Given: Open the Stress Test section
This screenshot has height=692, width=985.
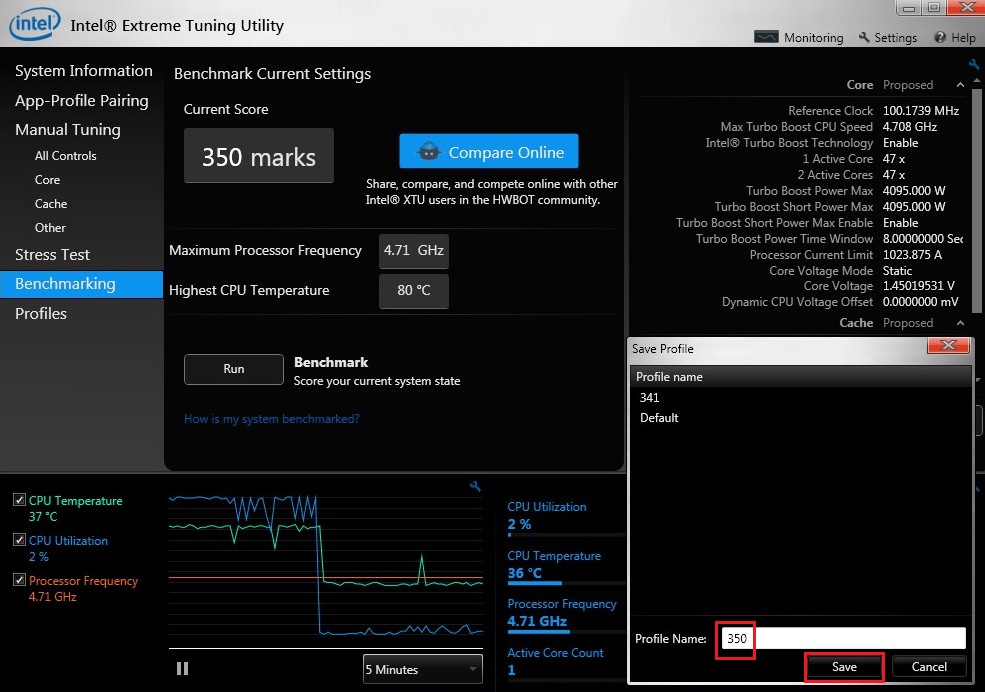Looking at the screenshot, I should (52, 255).
